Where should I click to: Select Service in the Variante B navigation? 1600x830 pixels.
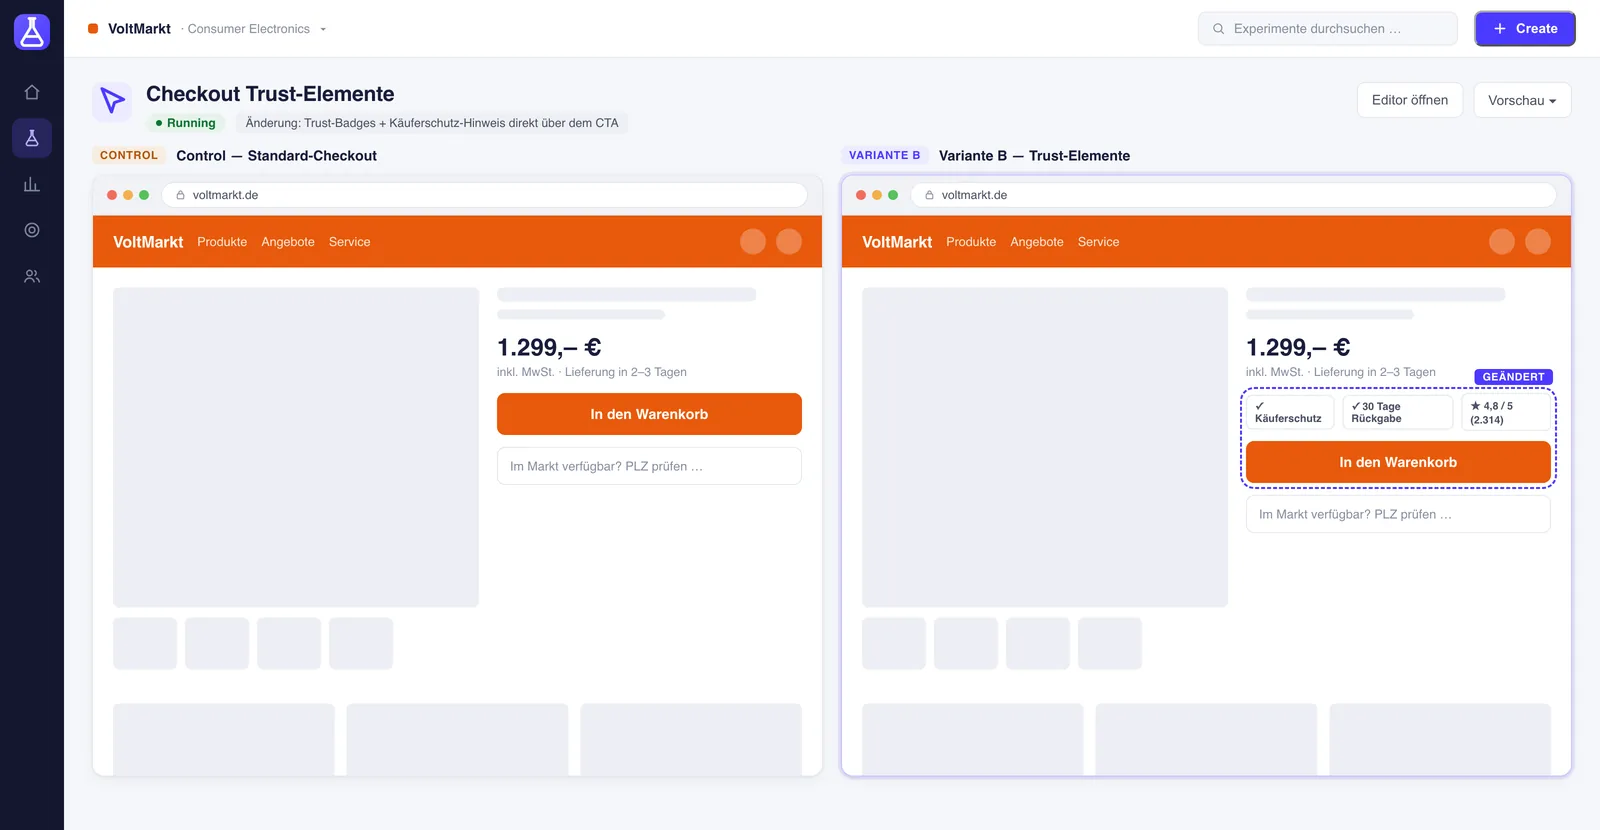[x=1098, y=242]
